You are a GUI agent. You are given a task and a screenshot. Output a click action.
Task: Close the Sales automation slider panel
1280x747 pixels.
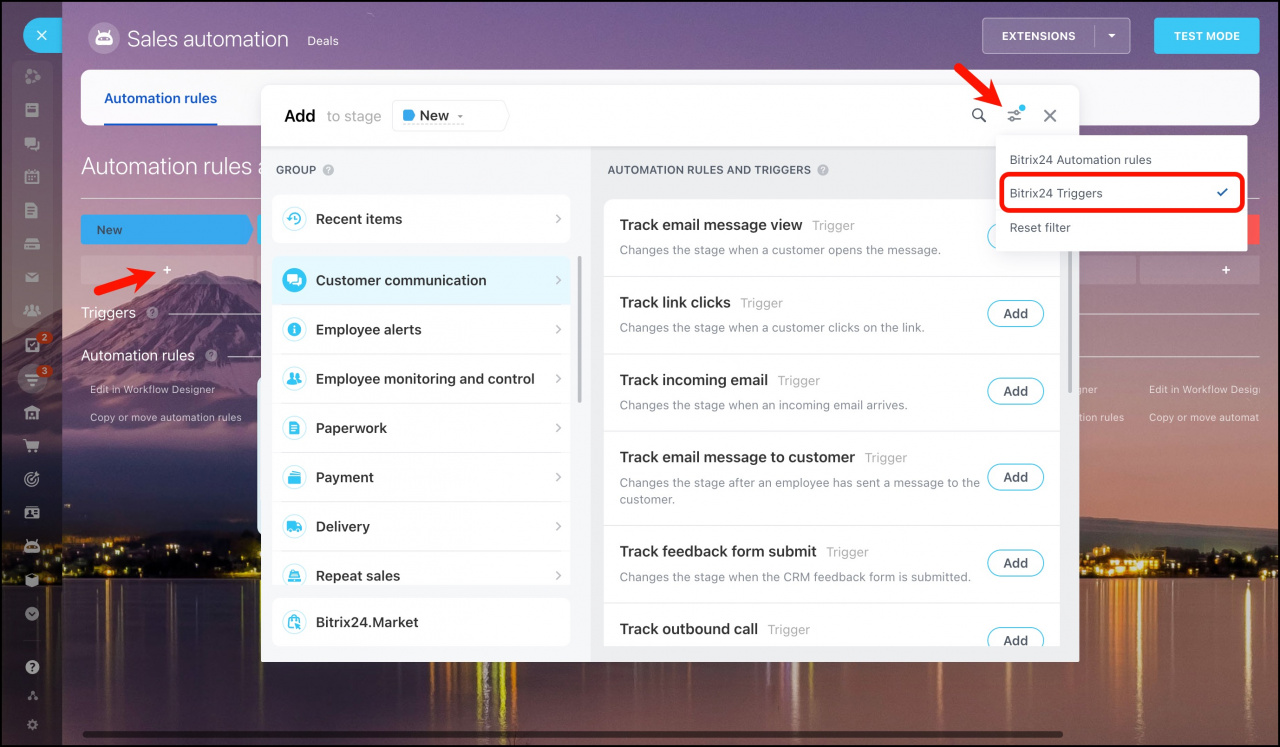(x=41, y=36)
